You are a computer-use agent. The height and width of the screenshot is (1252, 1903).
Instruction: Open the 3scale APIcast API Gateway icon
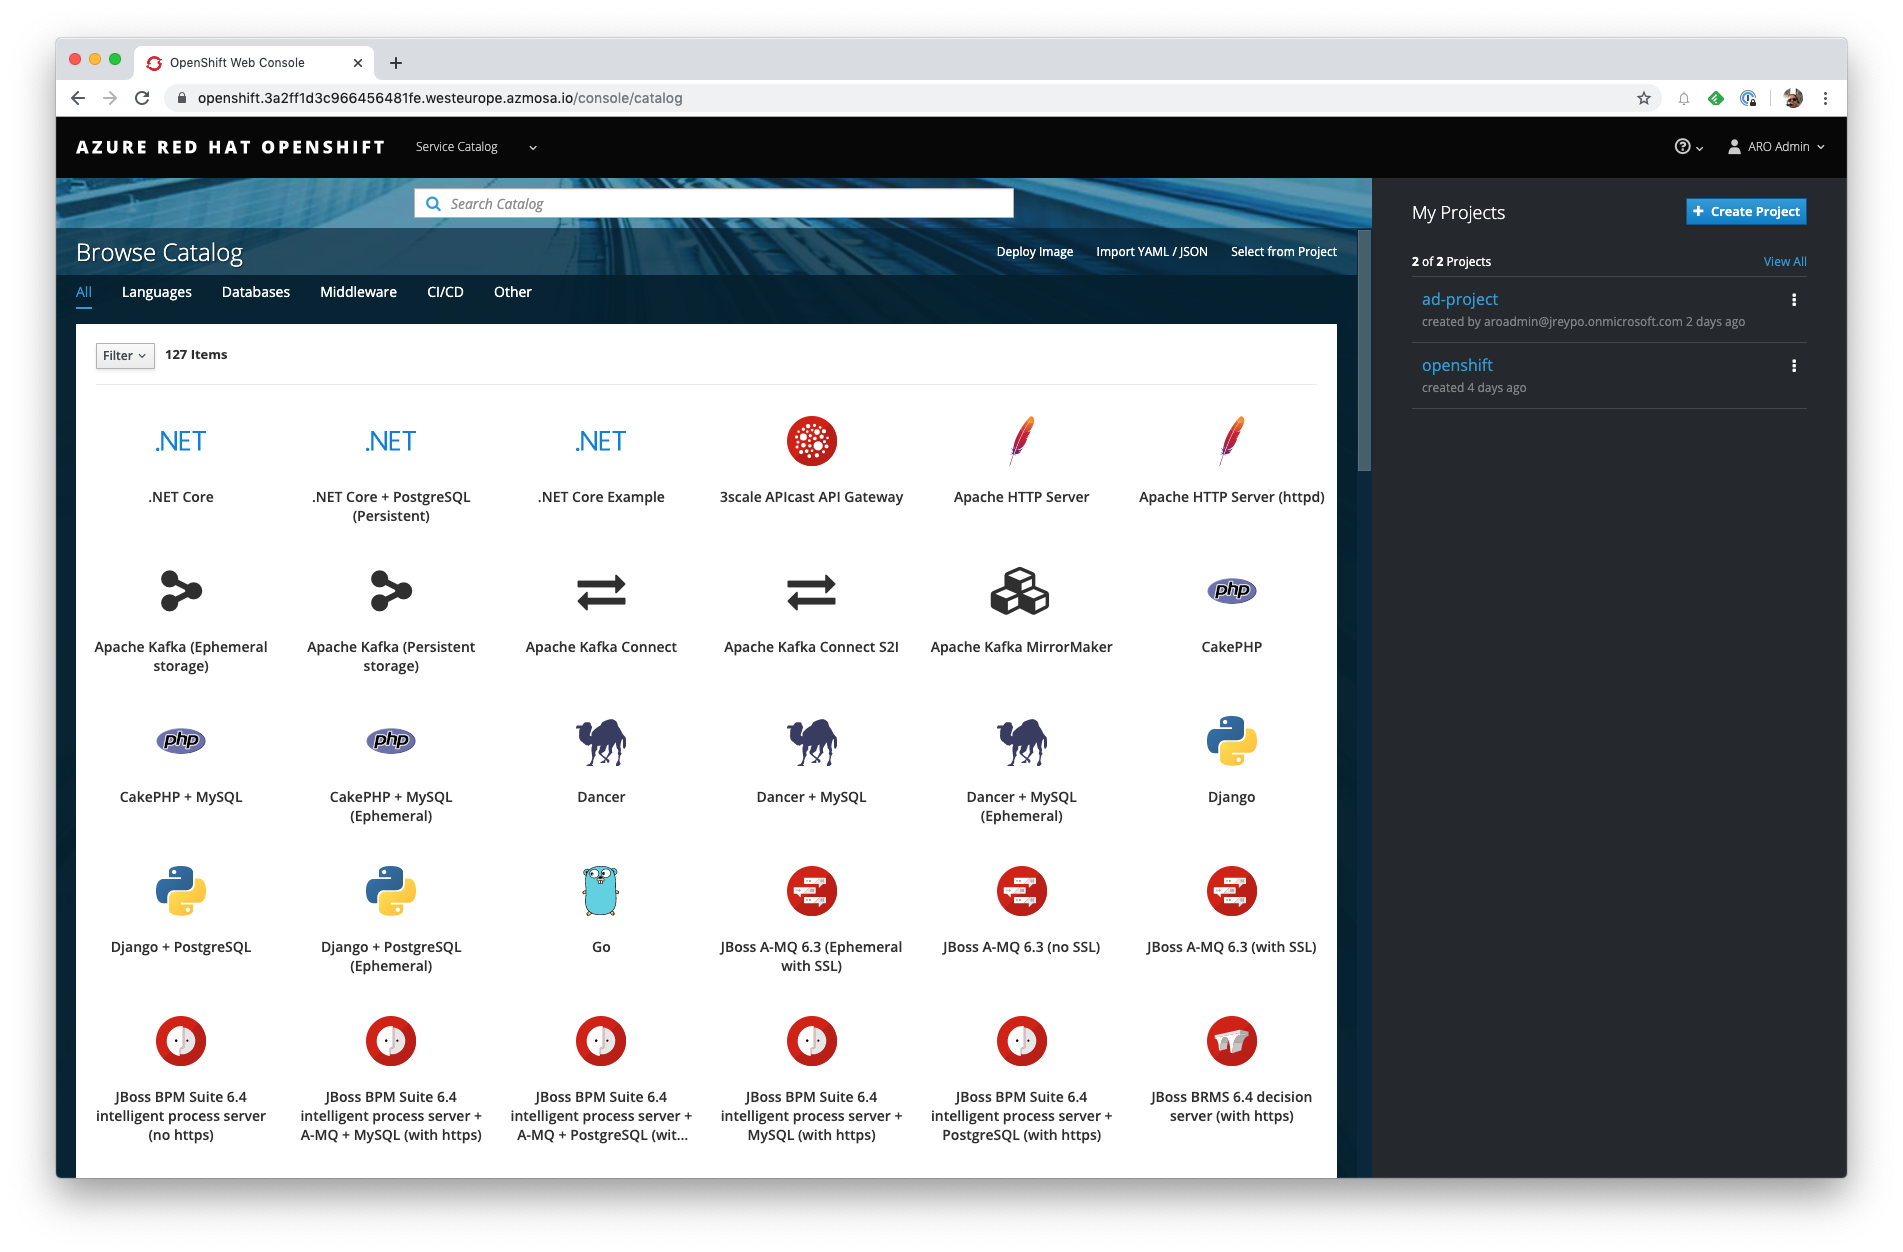[x=811, y=441]
